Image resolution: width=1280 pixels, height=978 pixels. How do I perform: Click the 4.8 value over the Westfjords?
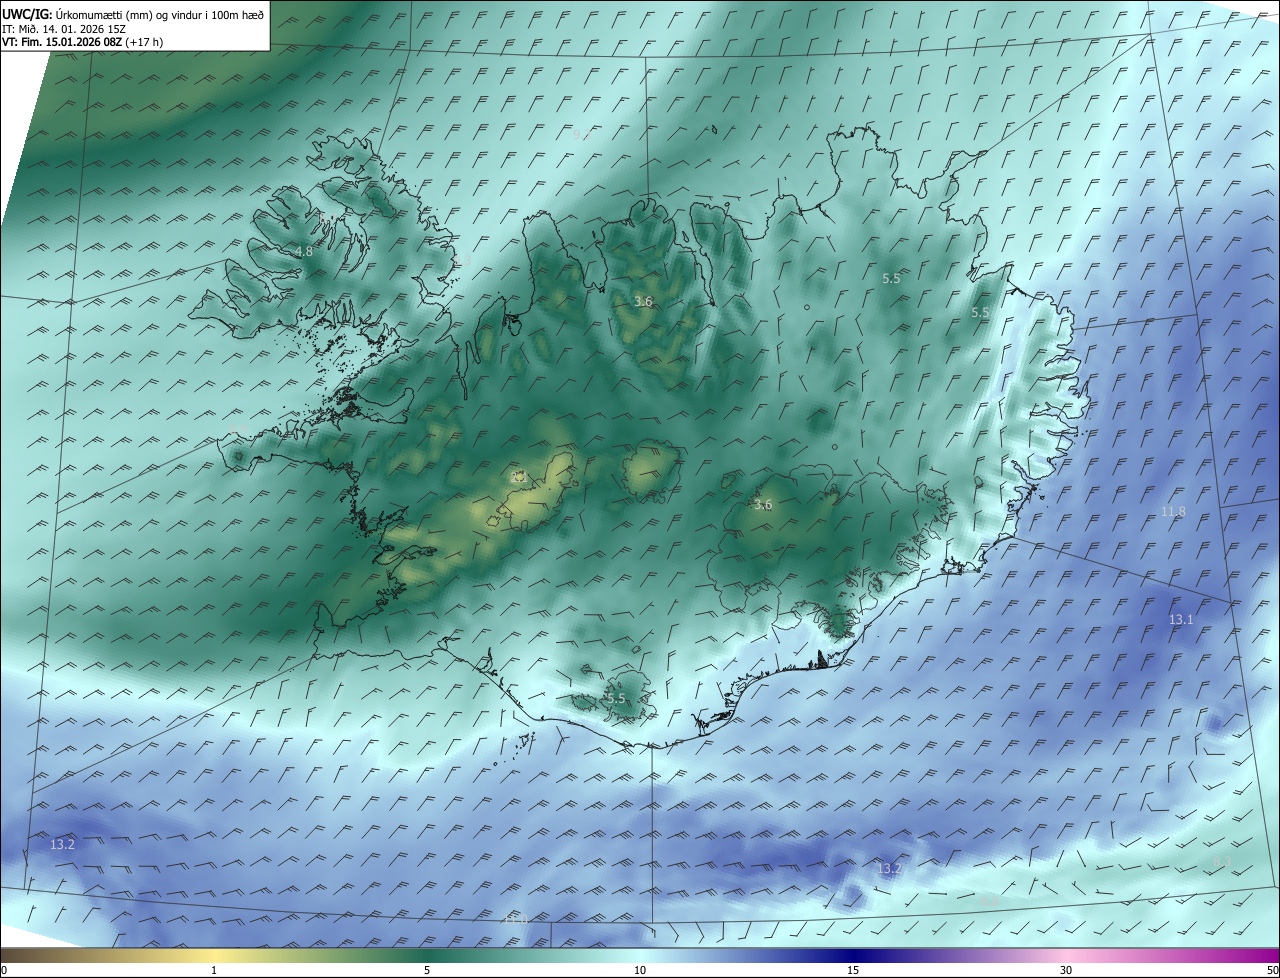pyautogui.click(x=303, y=252)
